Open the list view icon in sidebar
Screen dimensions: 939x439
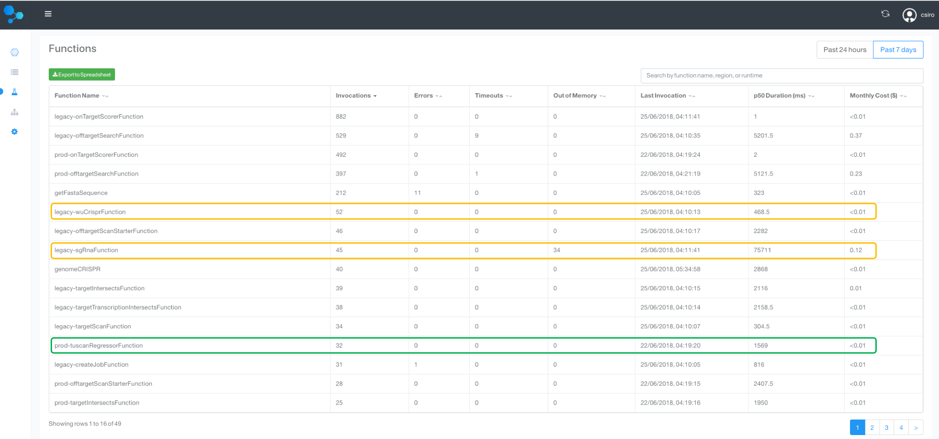point(15,72)
